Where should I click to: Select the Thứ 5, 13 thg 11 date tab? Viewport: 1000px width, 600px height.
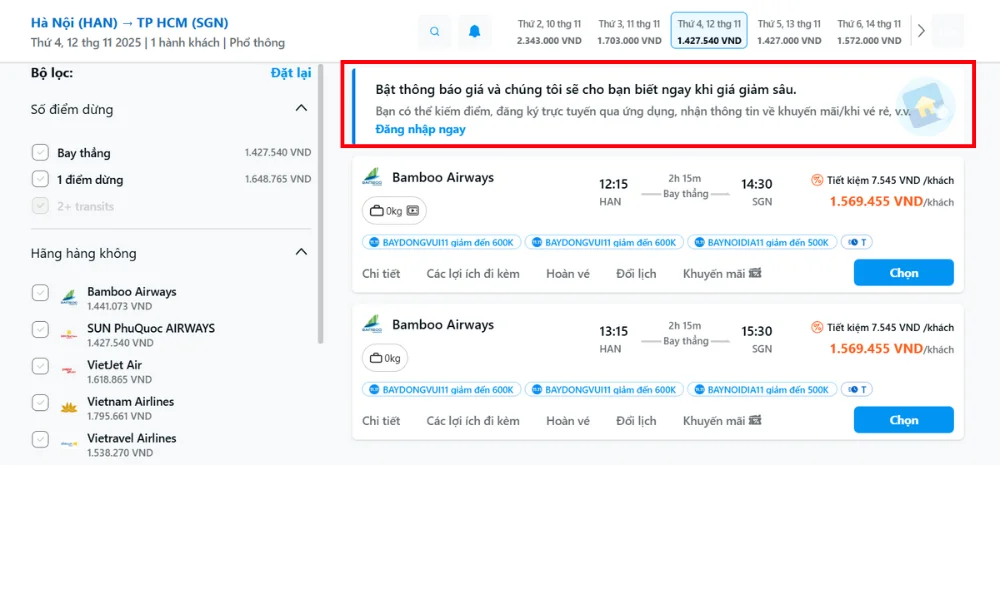tap(789, 32)
